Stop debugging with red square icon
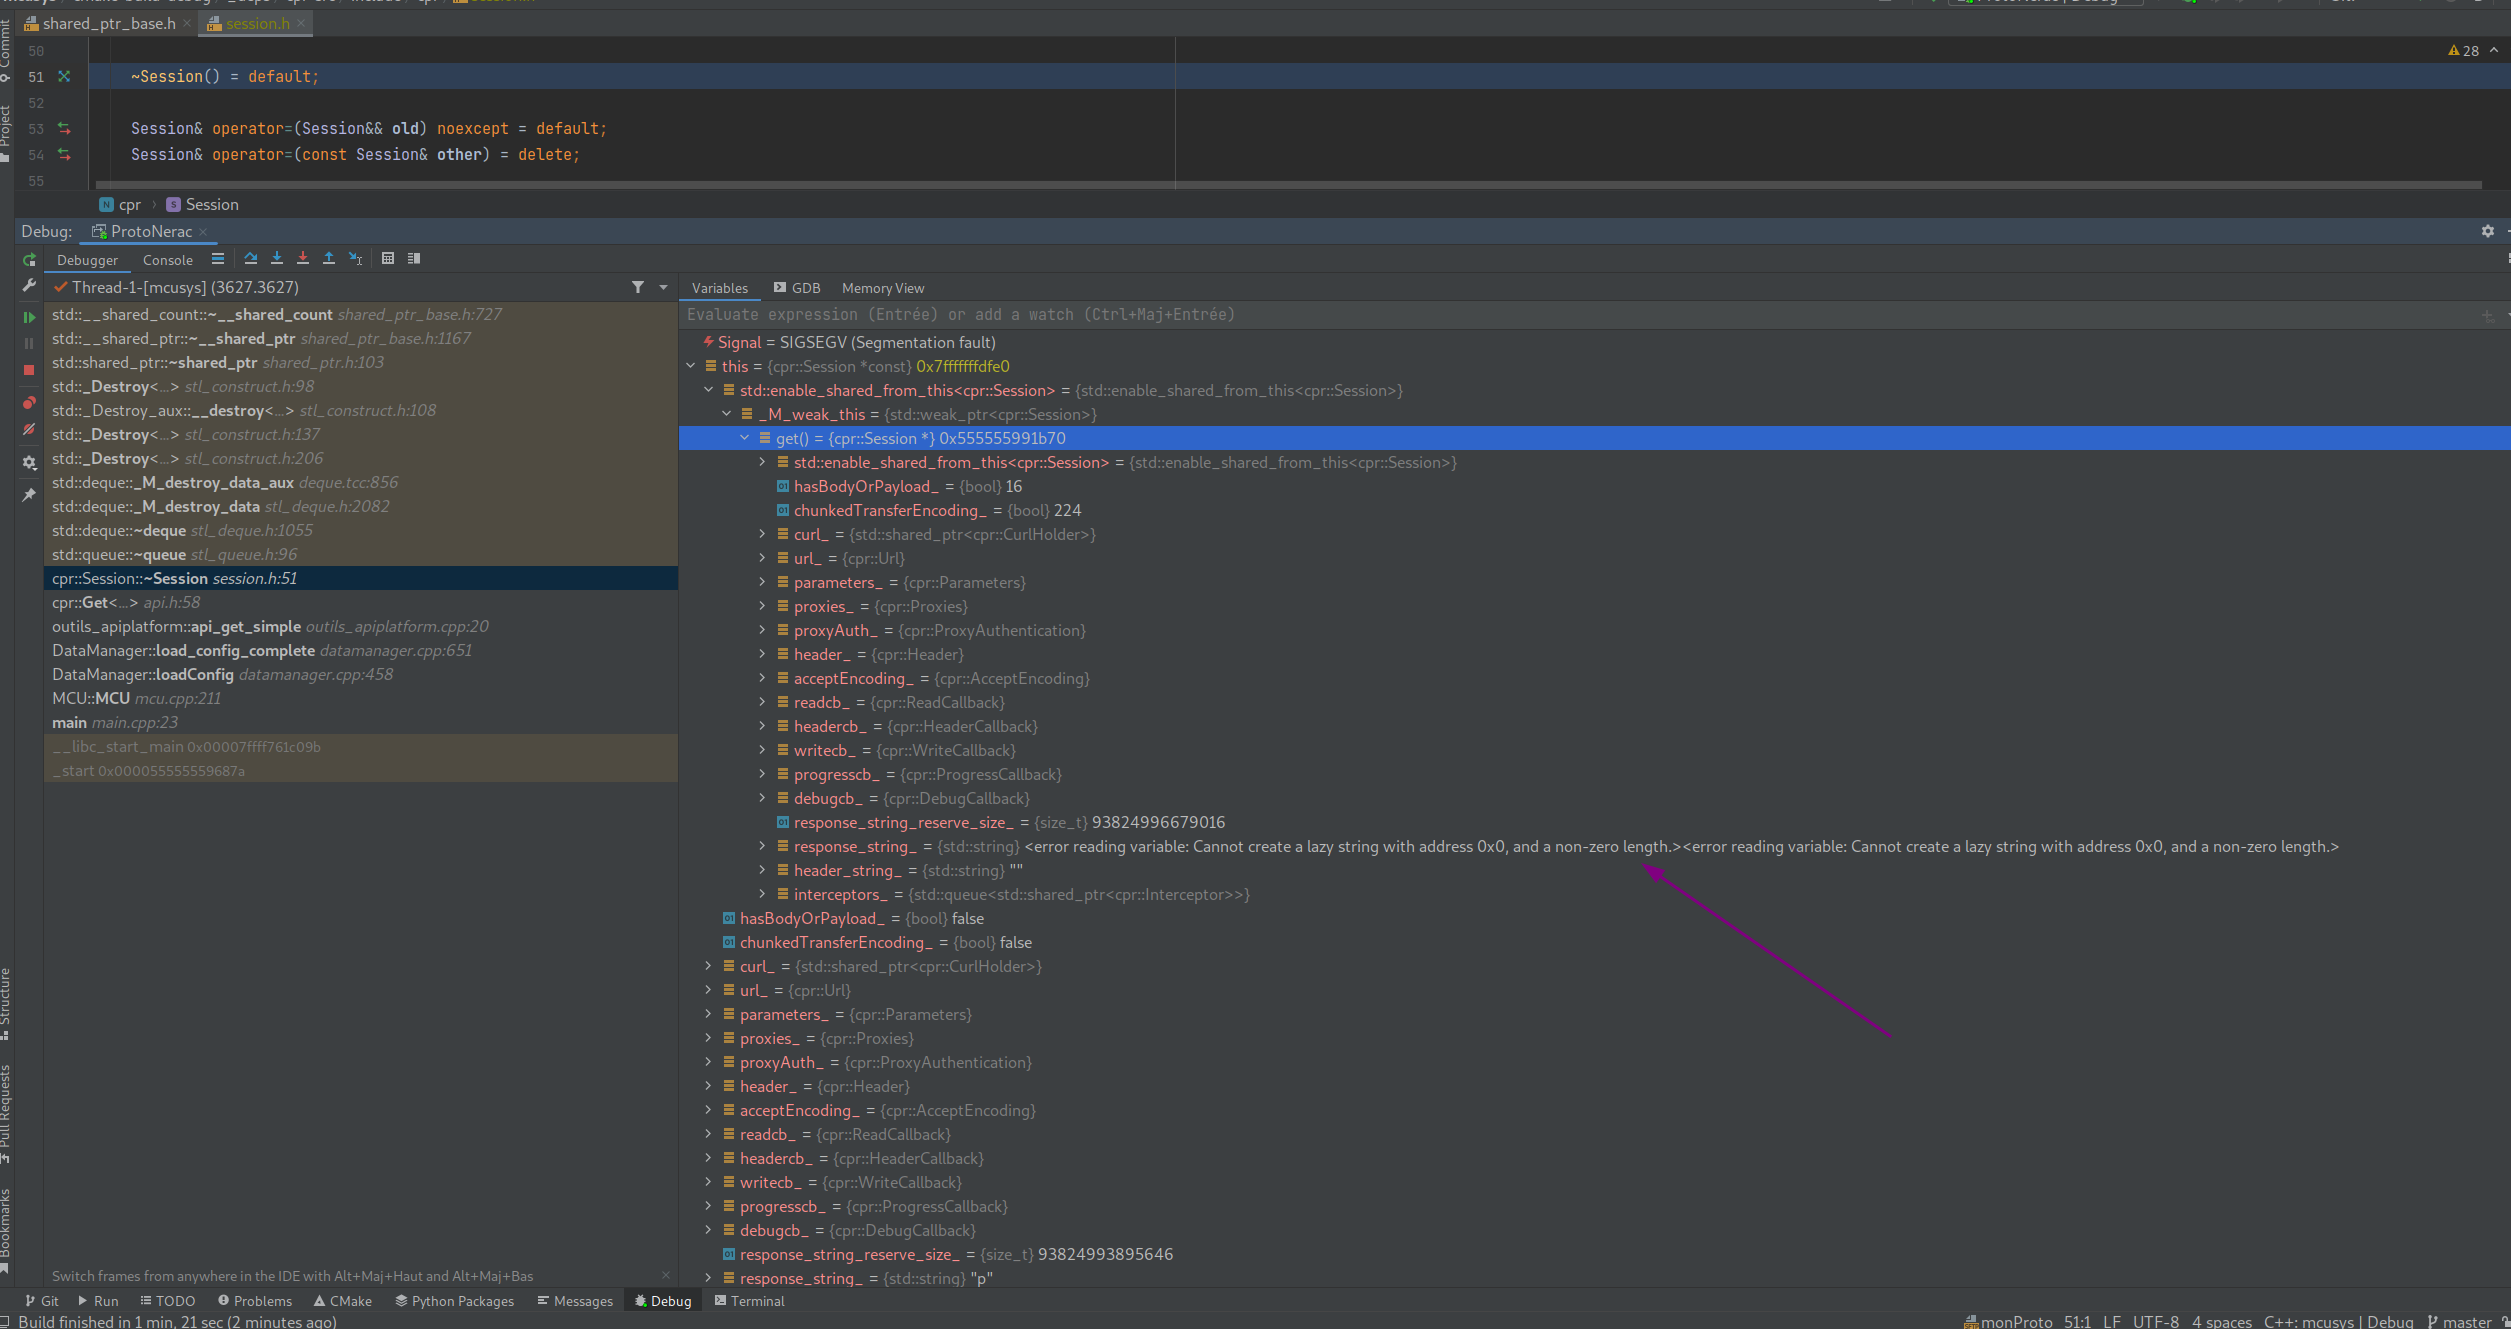 click(x=29, y=370)
